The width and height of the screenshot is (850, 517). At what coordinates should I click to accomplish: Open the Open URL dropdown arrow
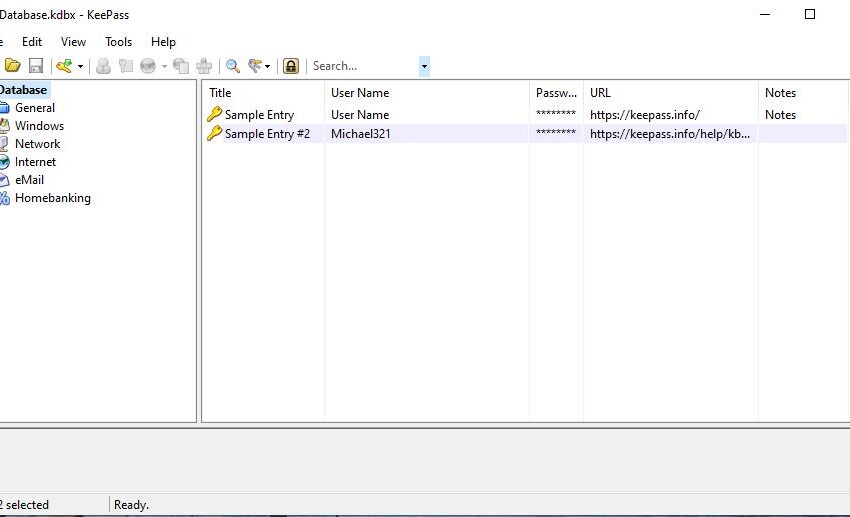click(x=164, y=66)
